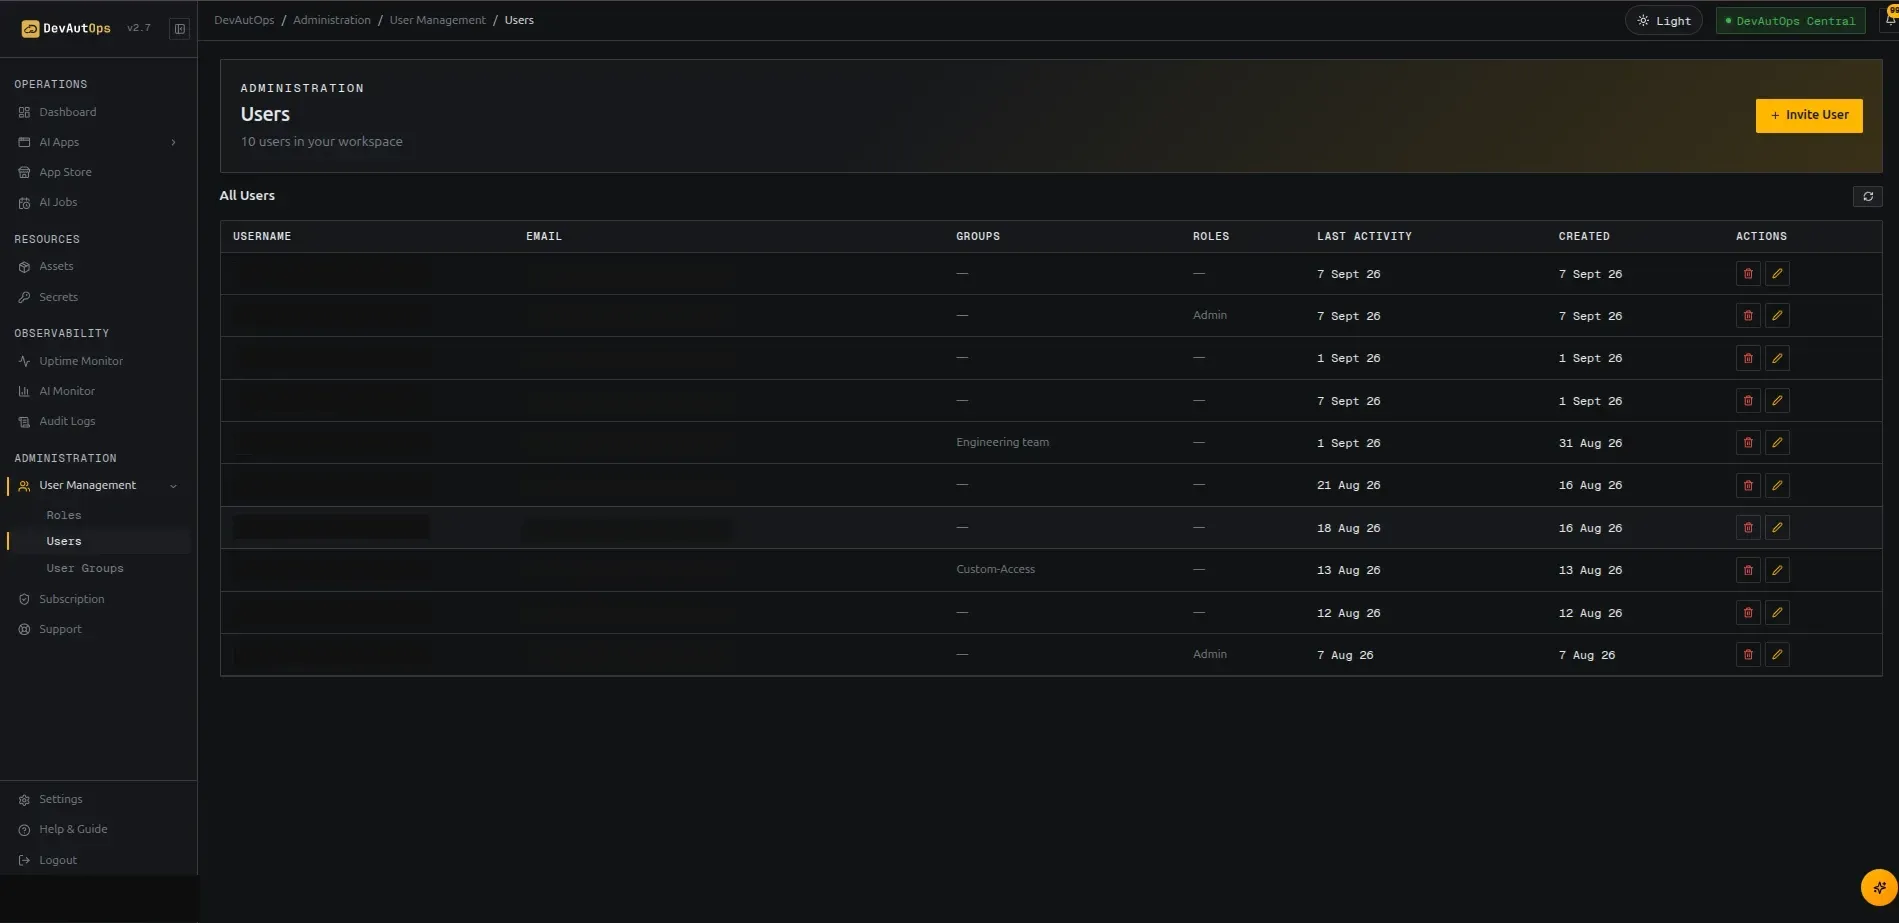The height and width of the screenshot is (923, 1899).
Task: Click the Last Activity column header
Action: pyautogui.click(x=1364, y=237)
